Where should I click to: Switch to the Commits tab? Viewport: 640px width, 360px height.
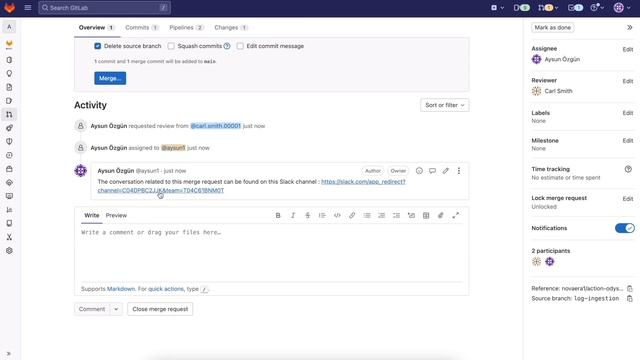point(142,27)
